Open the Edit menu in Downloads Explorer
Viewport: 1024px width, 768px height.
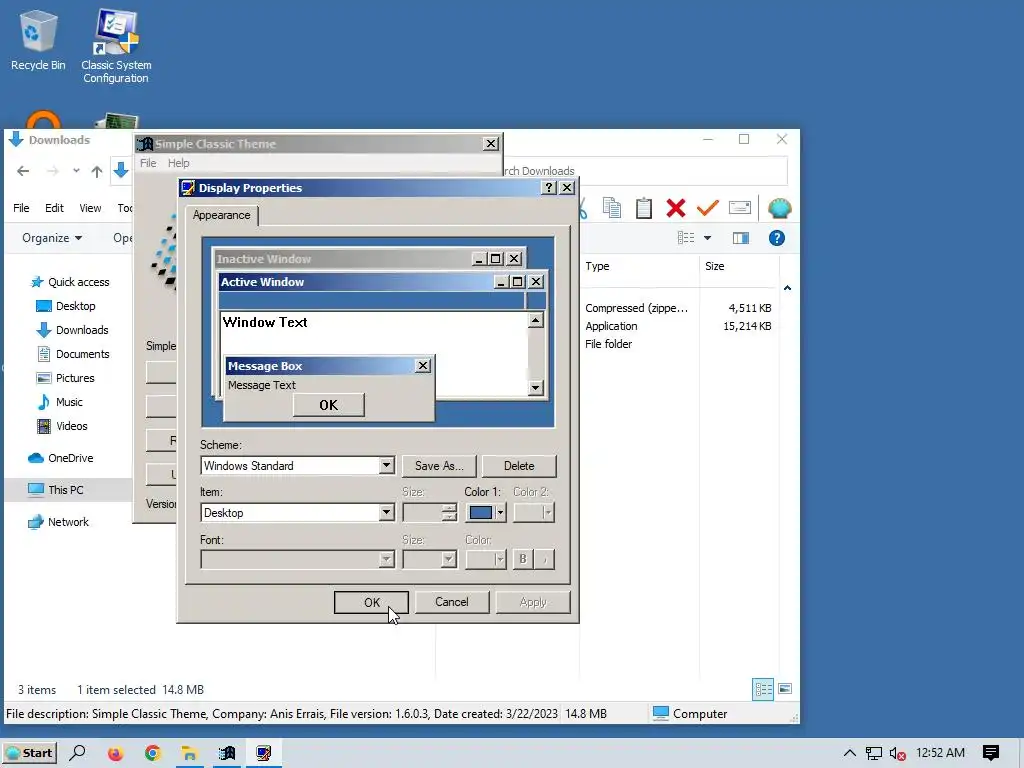coord(54,208)
